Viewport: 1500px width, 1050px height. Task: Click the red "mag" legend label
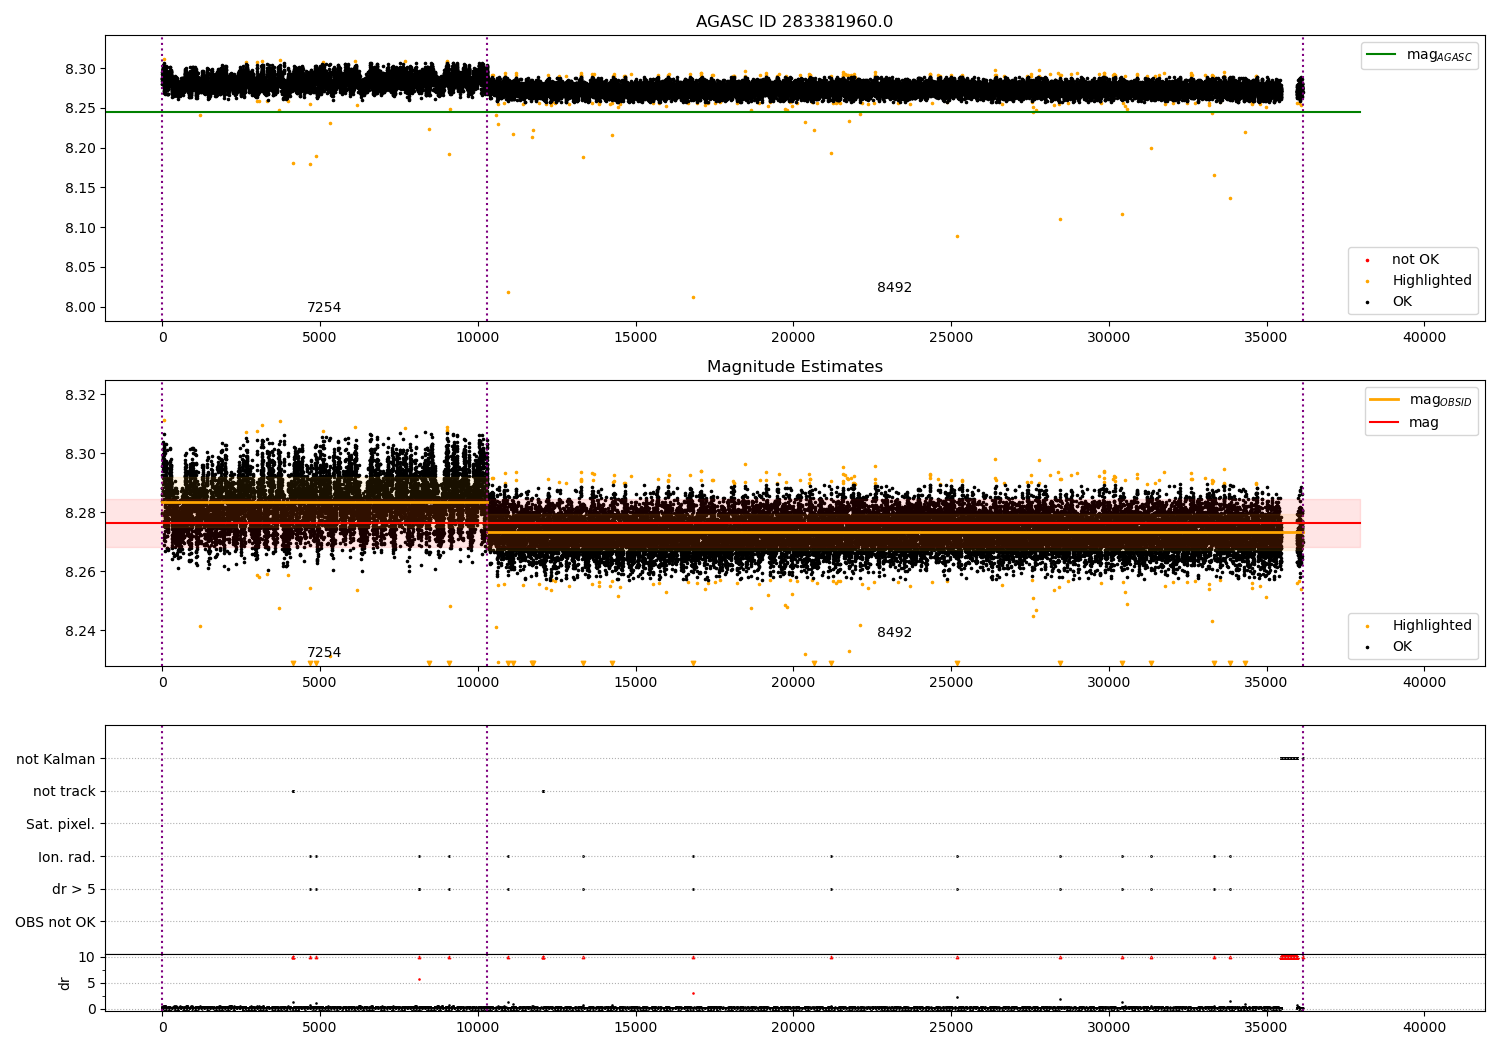point(1424,423)
